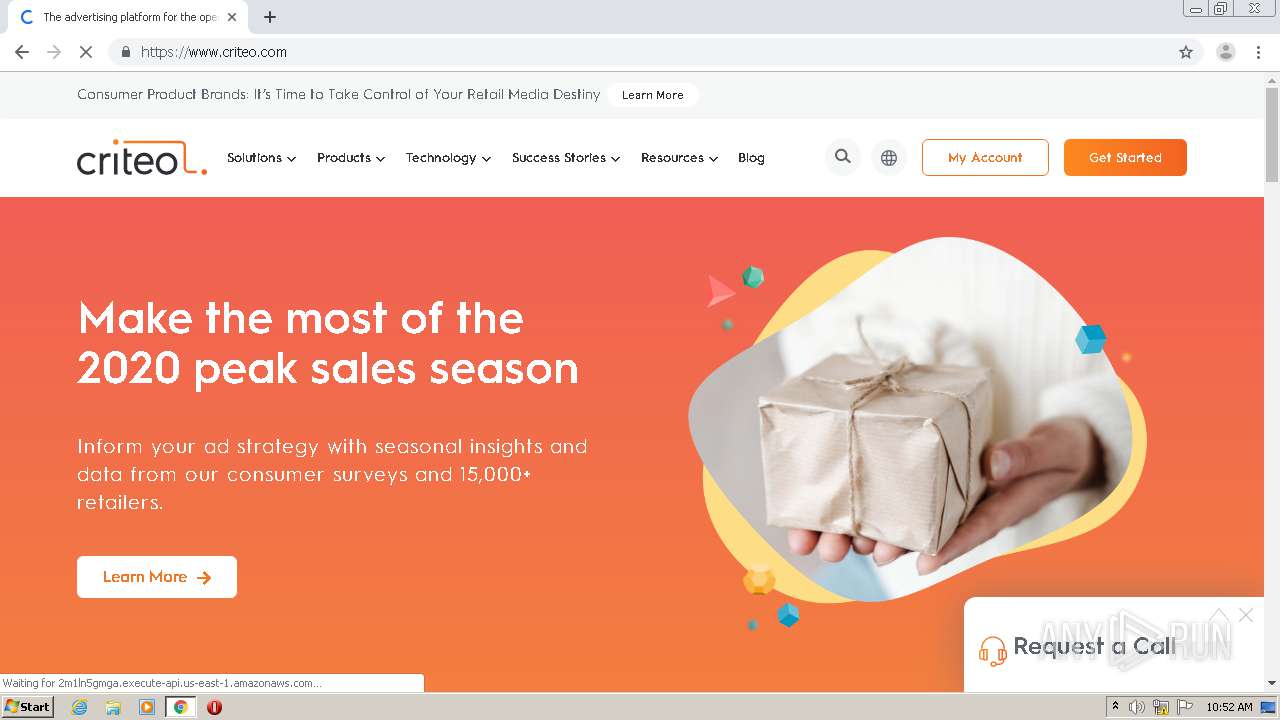
Task: Expand the Products dropdown menu
Action: coord(351,158)
